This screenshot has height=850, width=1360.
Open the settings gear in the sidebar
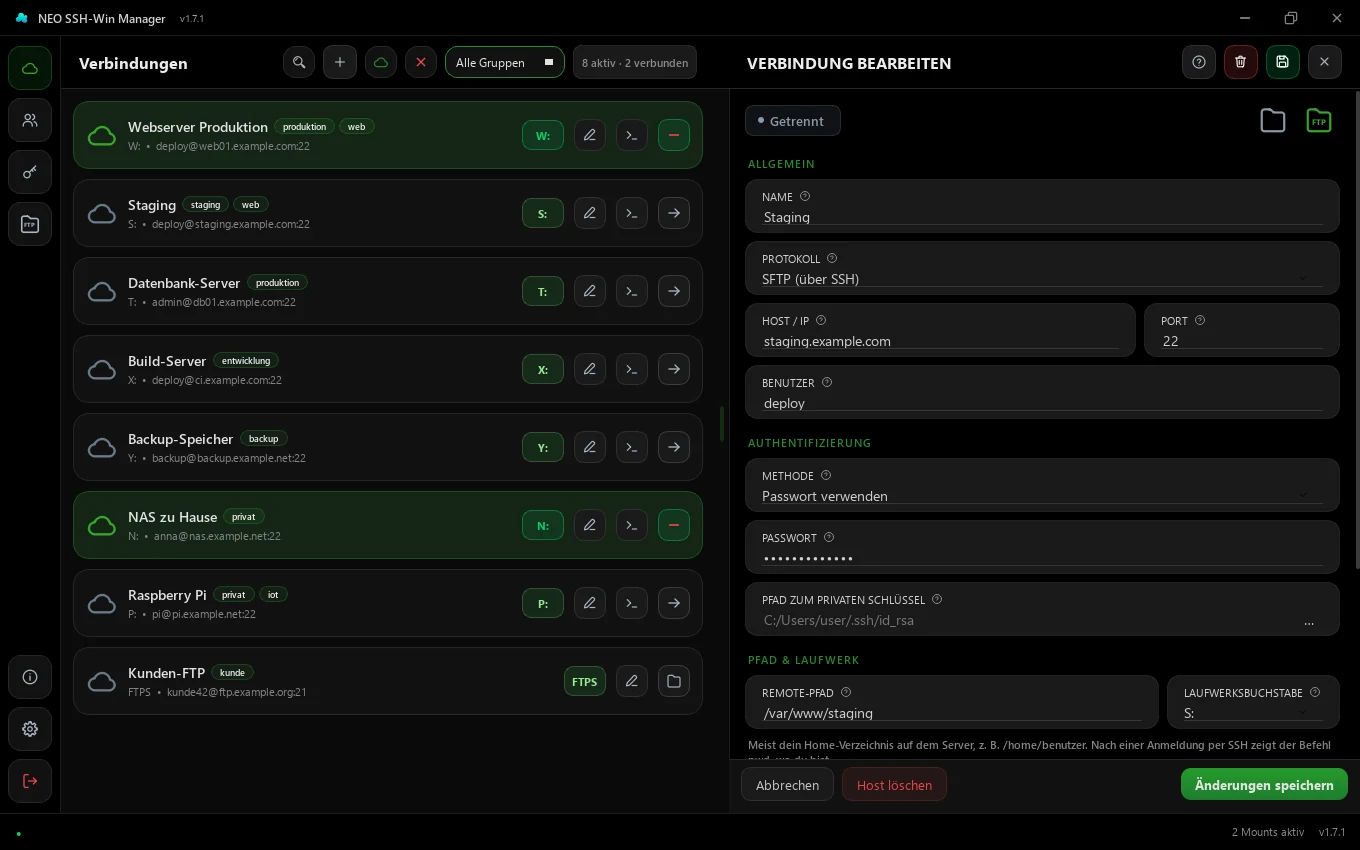tap(30, 729)
